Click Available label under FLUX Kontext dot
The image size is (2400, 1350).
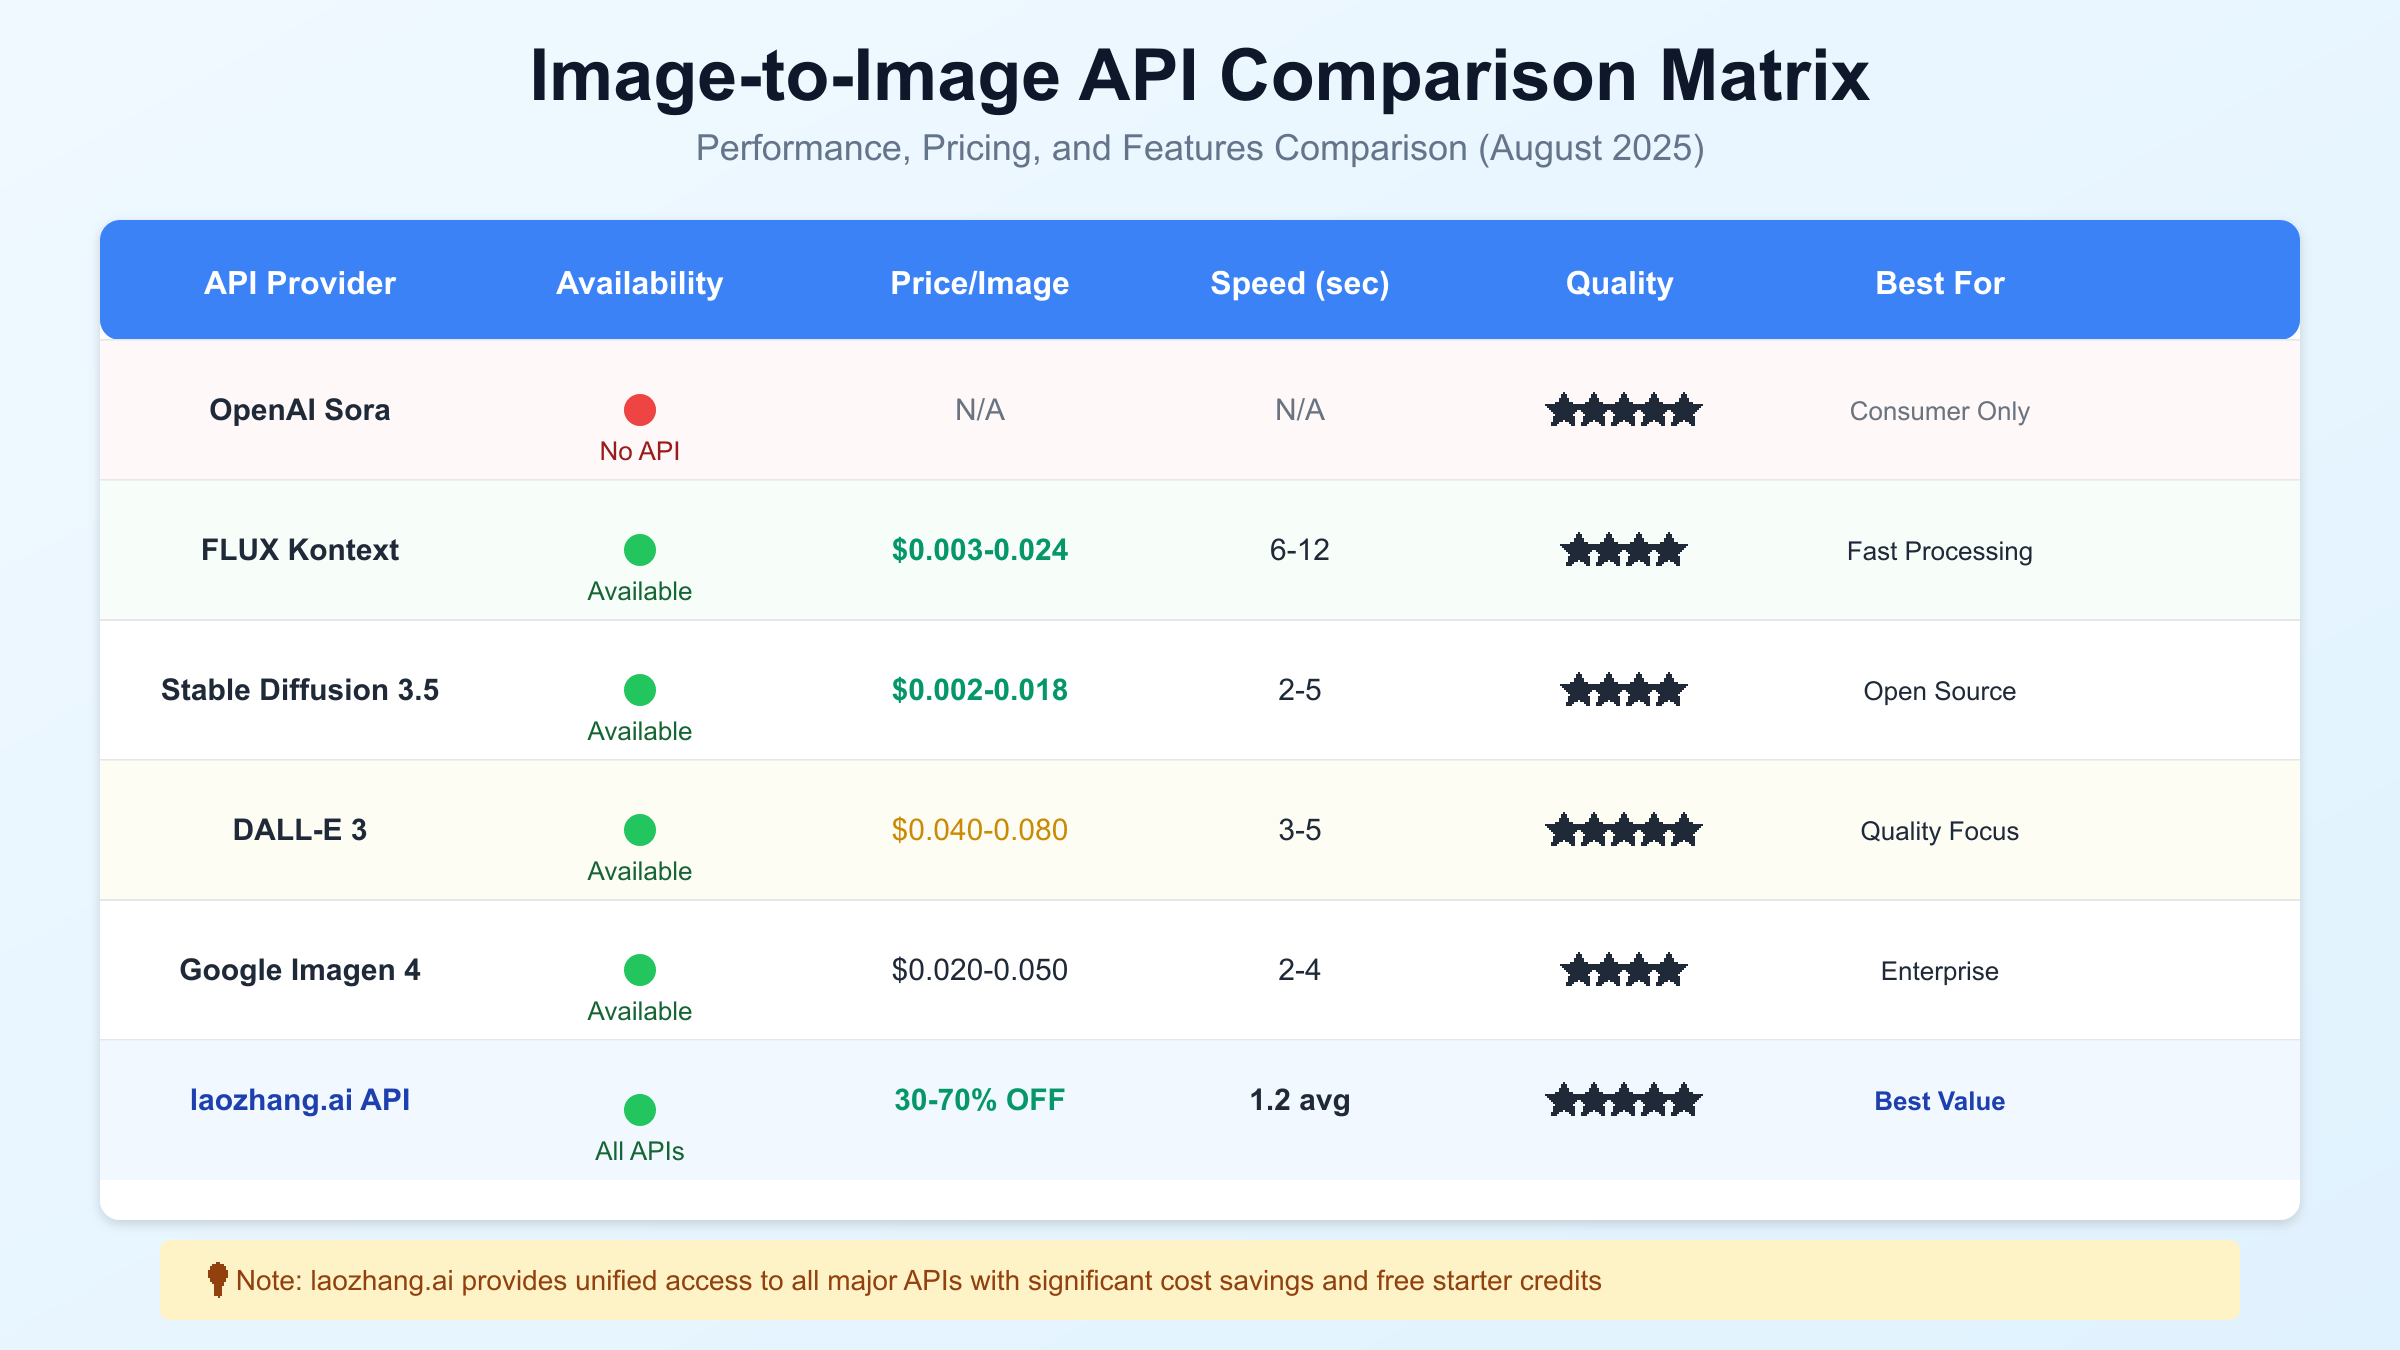pyautogui.click(x=640, y=591)
